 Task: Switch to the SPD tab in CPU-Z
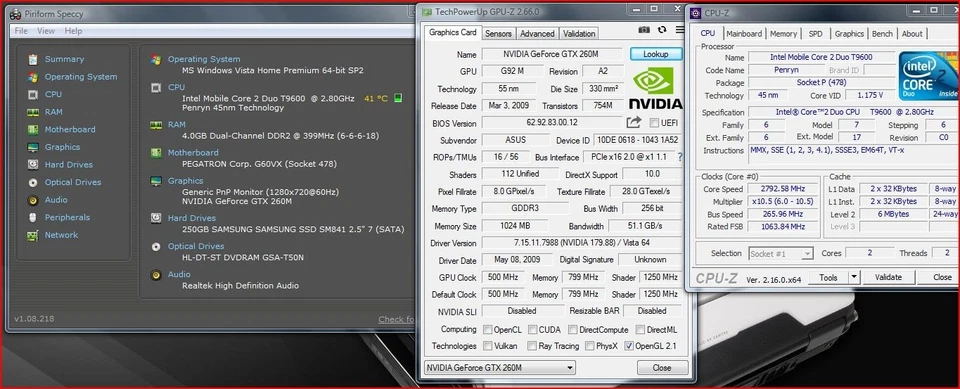point(816,34)
